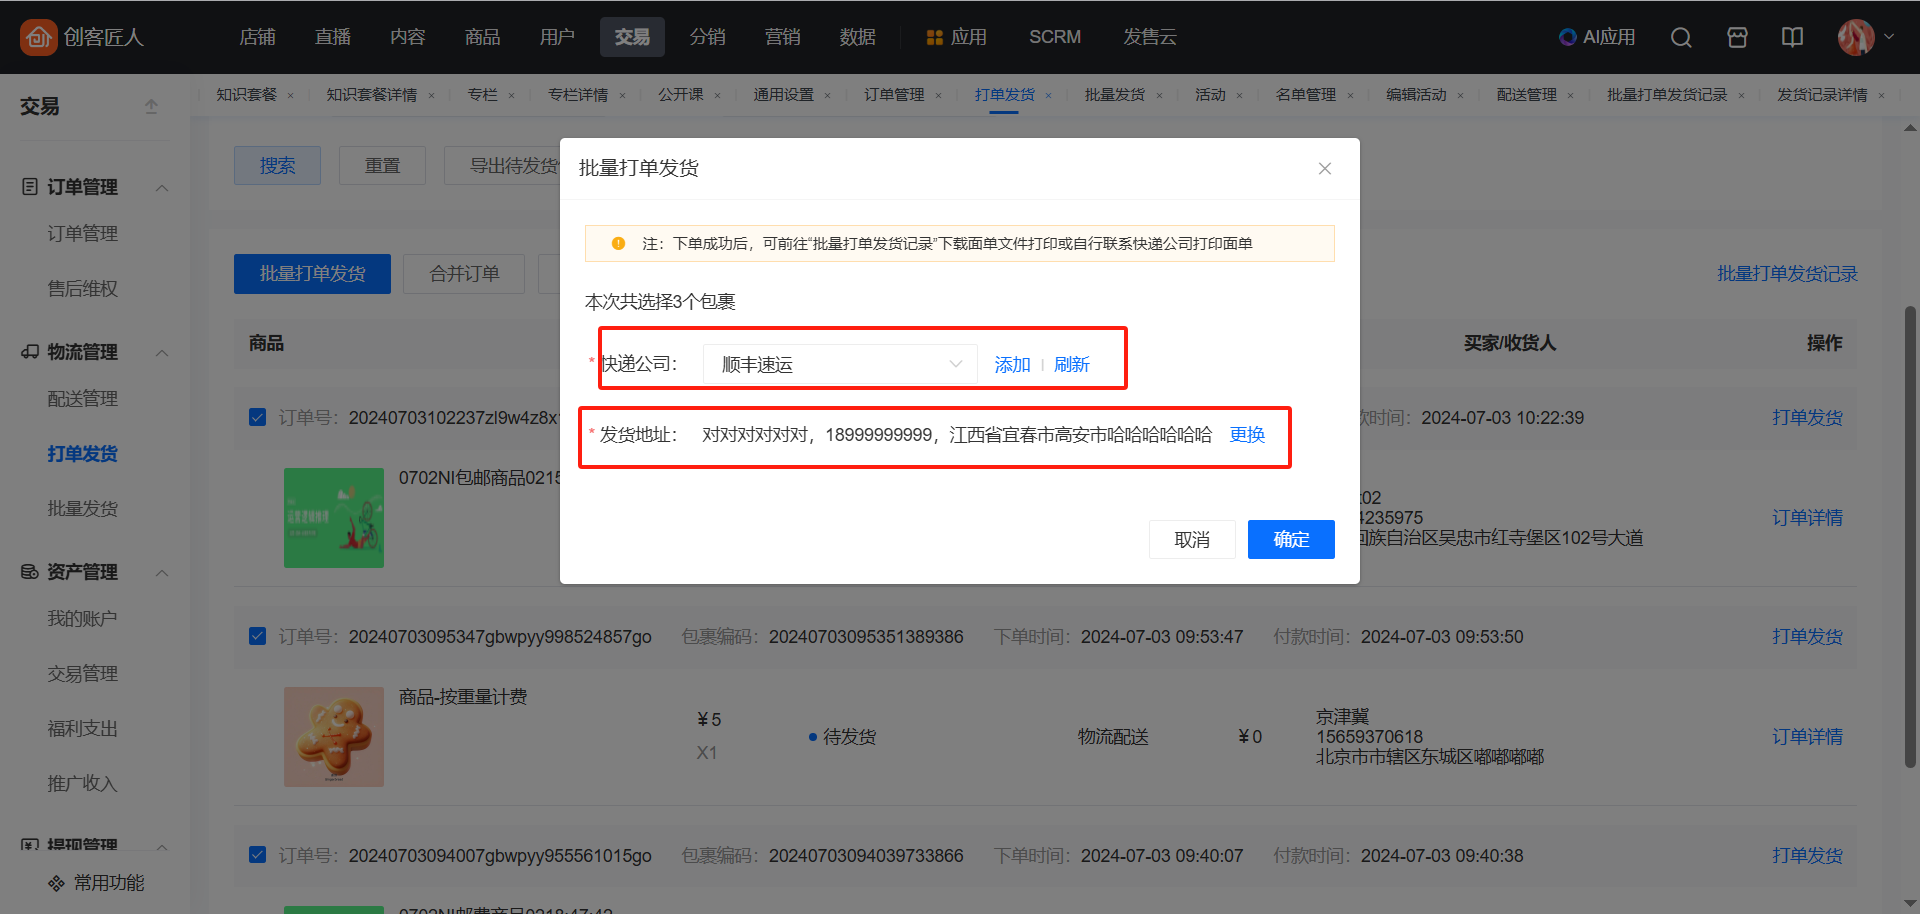Open the 营销 top menu
The width and height of the screenshot is (1920, 914).
pos(782,37)
